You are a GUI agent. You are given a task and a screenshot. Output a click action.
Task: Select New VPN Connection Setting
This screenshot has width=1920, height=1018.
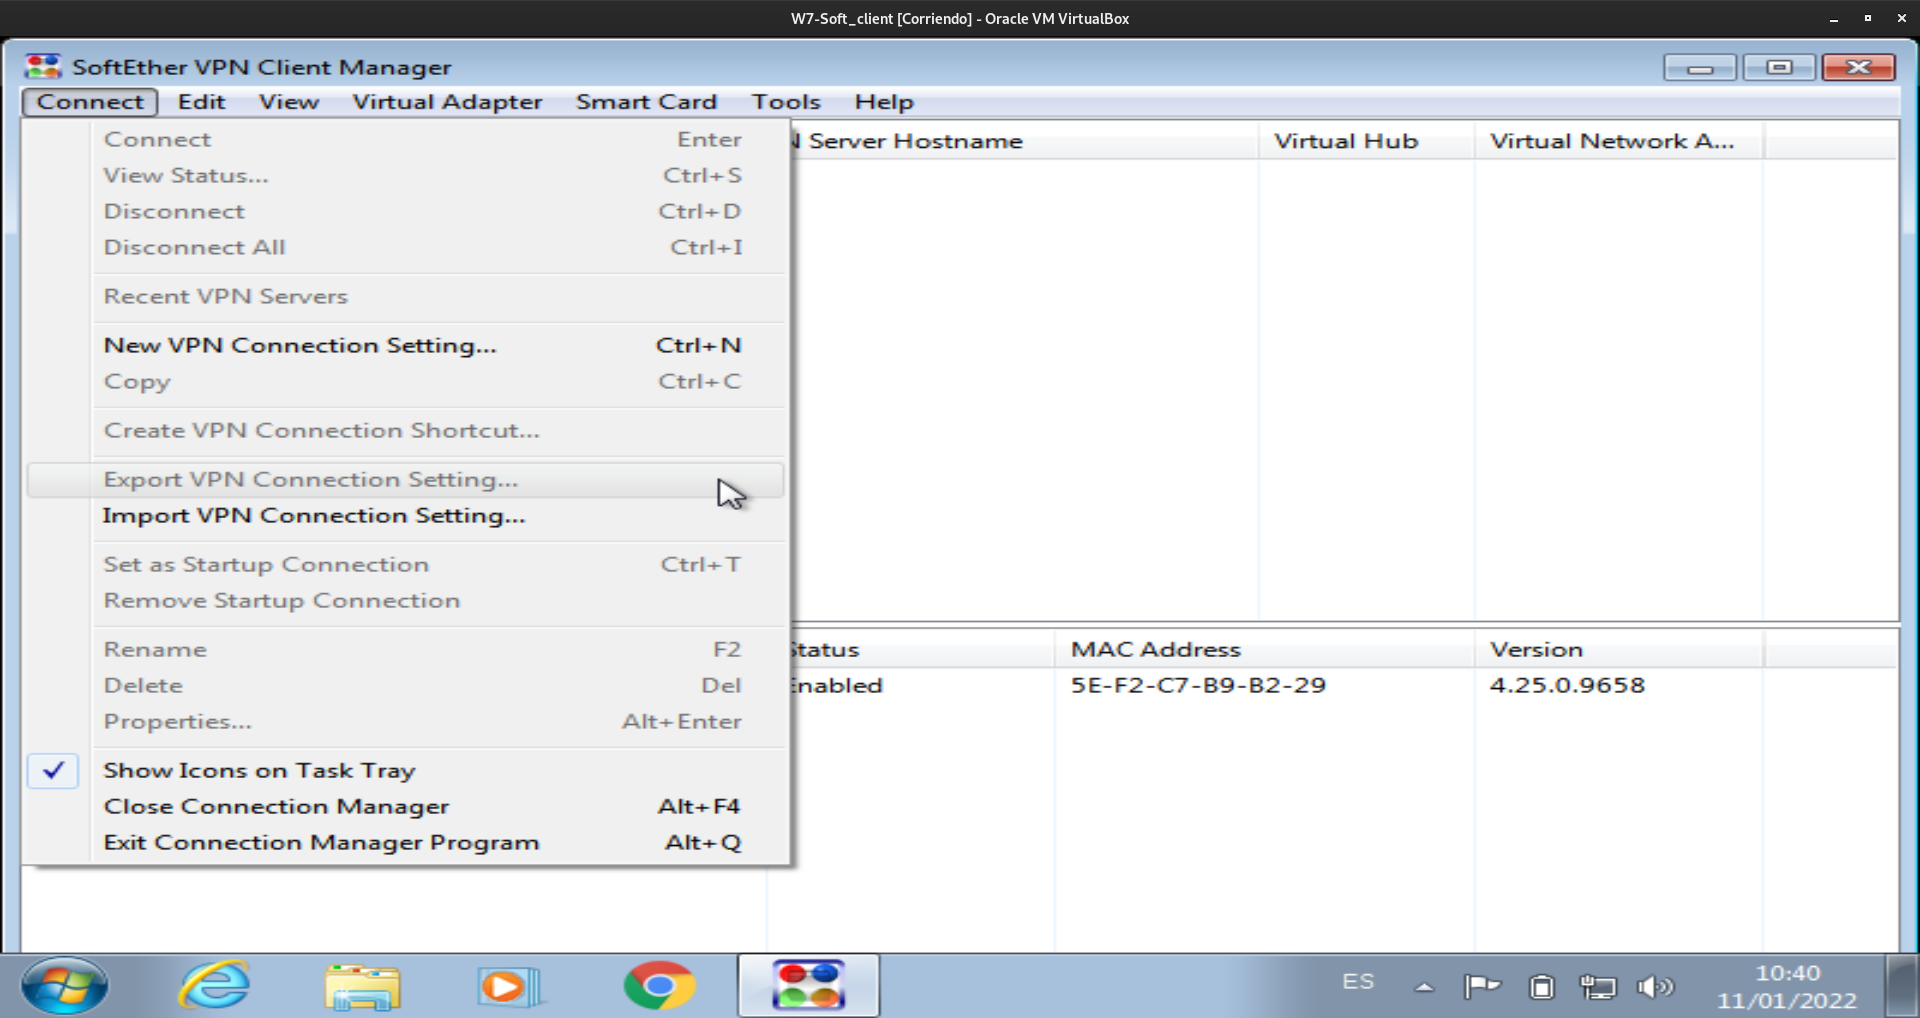click(x=300, y=345)
